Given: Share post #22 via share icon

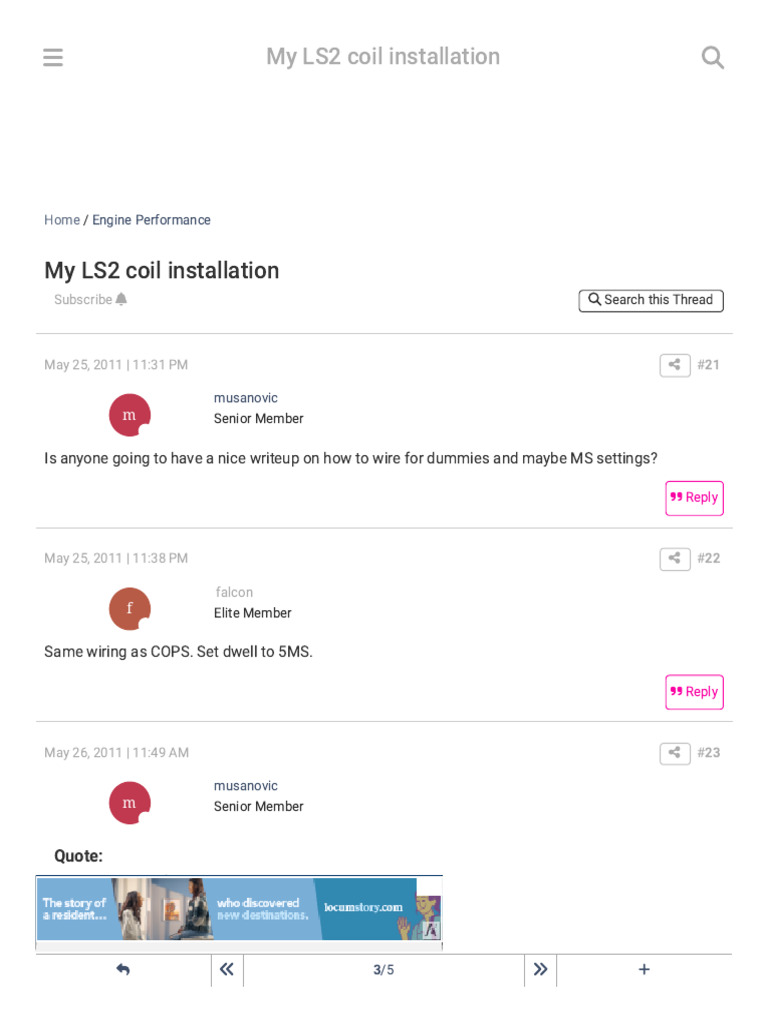Looking at the screenshot, I should [675, 558].
